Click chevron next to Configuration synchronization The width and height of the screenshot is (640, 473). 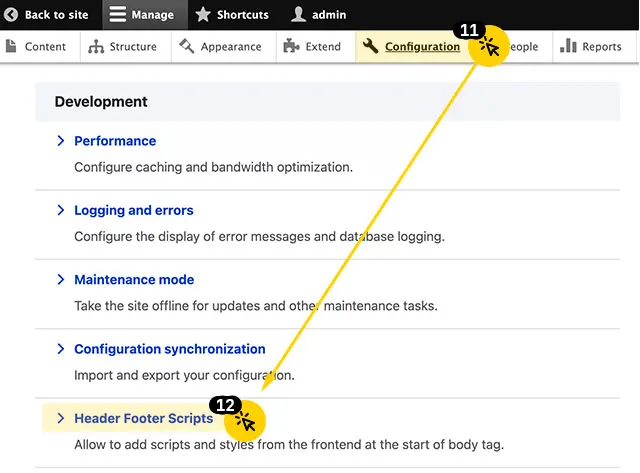61,350
